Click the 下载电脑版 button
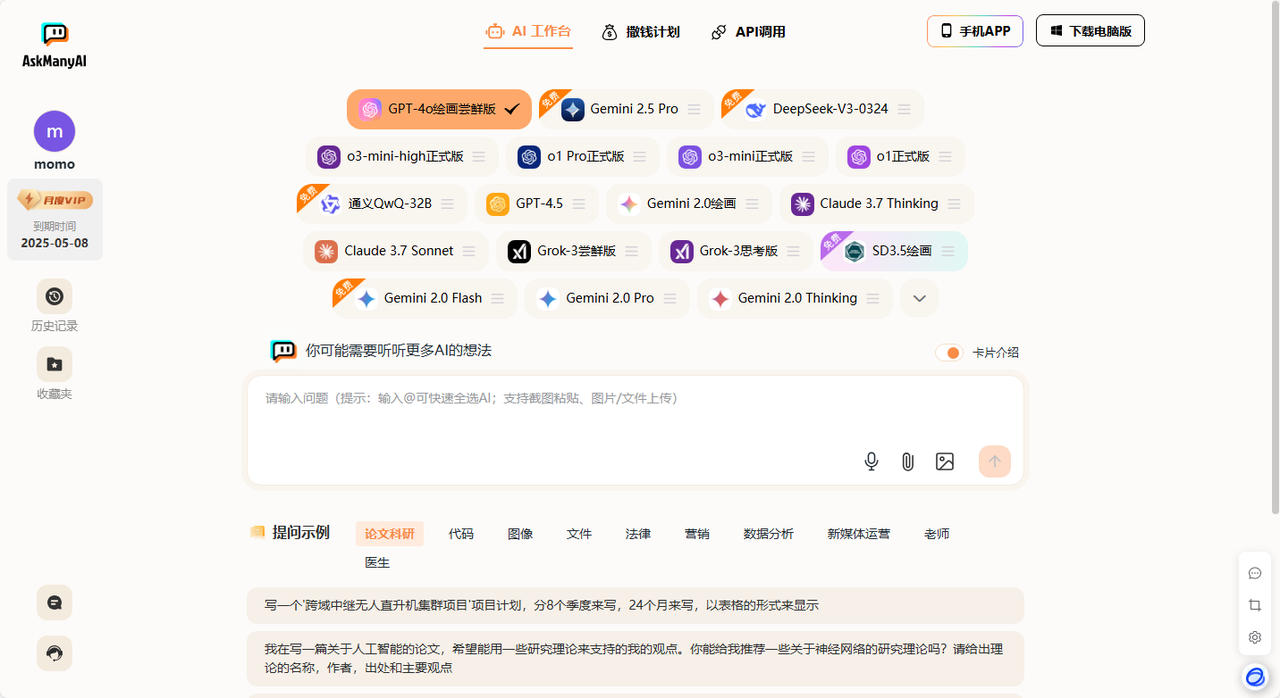The height and width of the screenshot is (698, 1280). tap(1090, 31)
